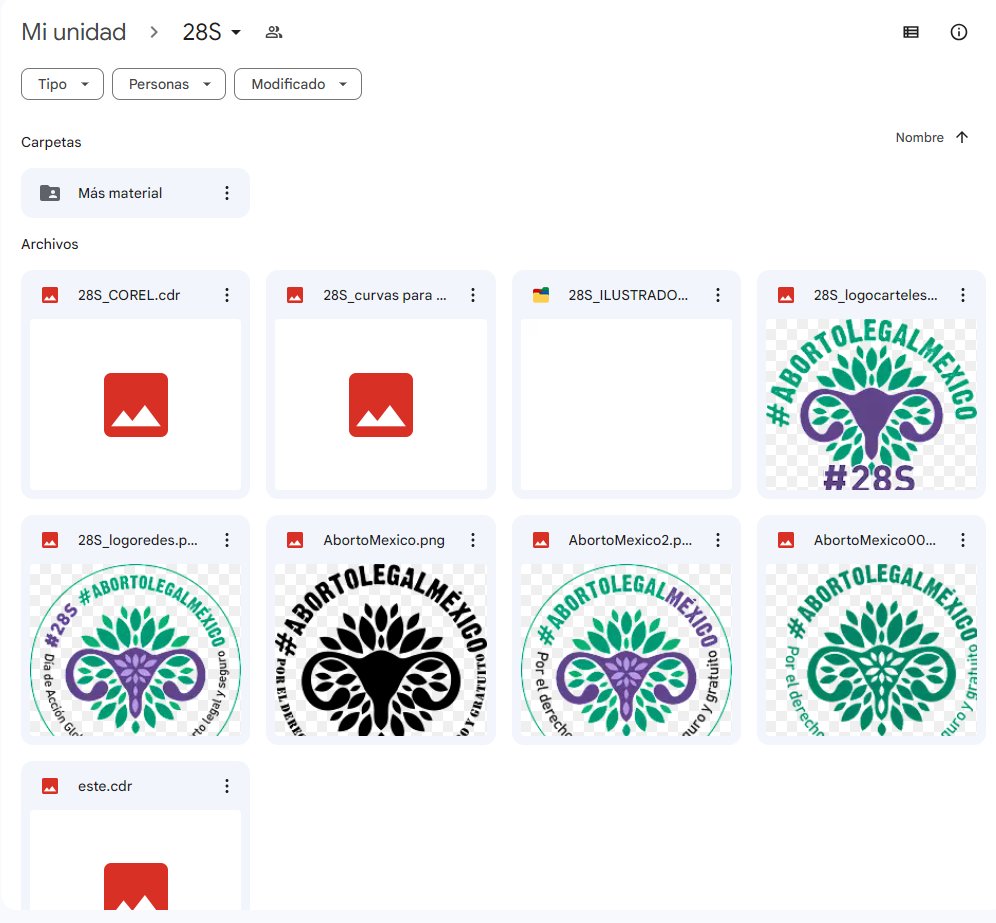
Task: Click the este.cdr file name
Action: (x=105, y=786)
